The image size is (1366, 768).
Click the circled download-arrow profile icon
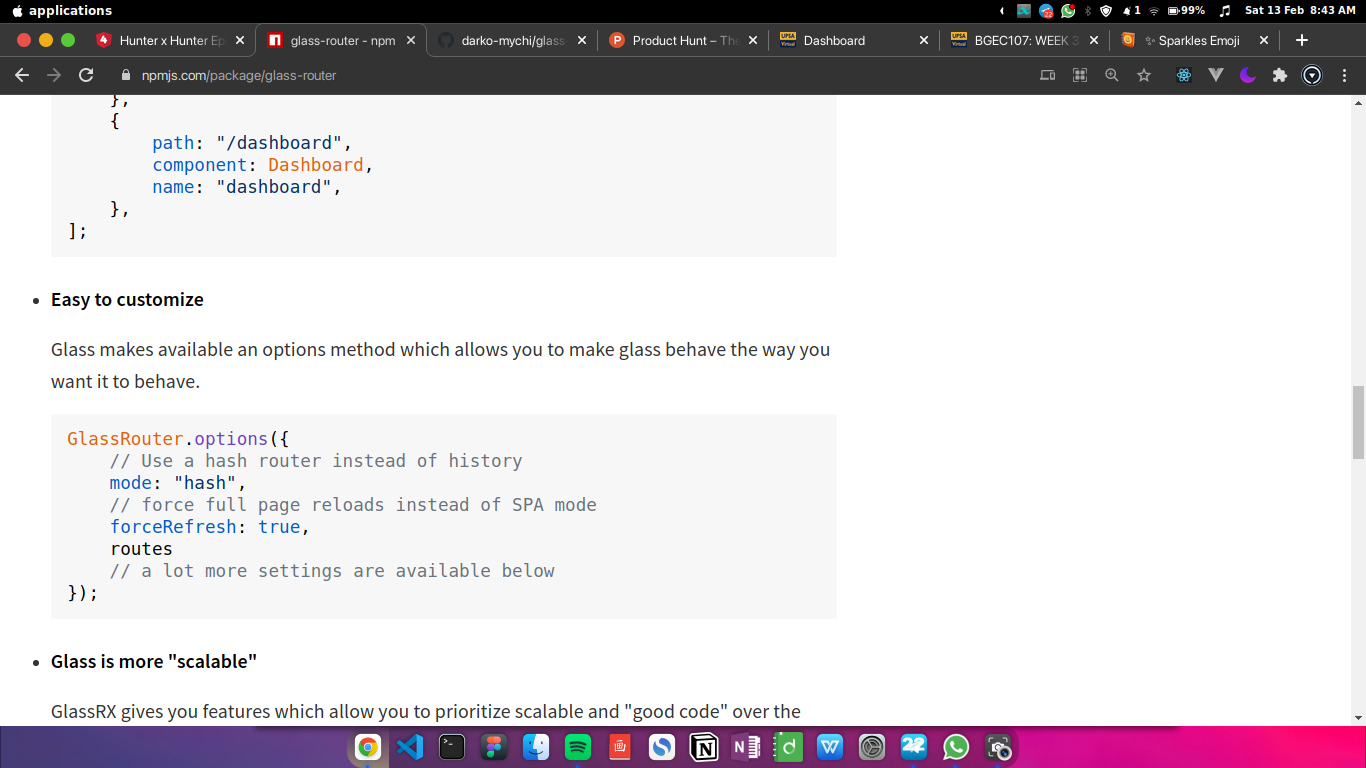[x=1312, y=75]
